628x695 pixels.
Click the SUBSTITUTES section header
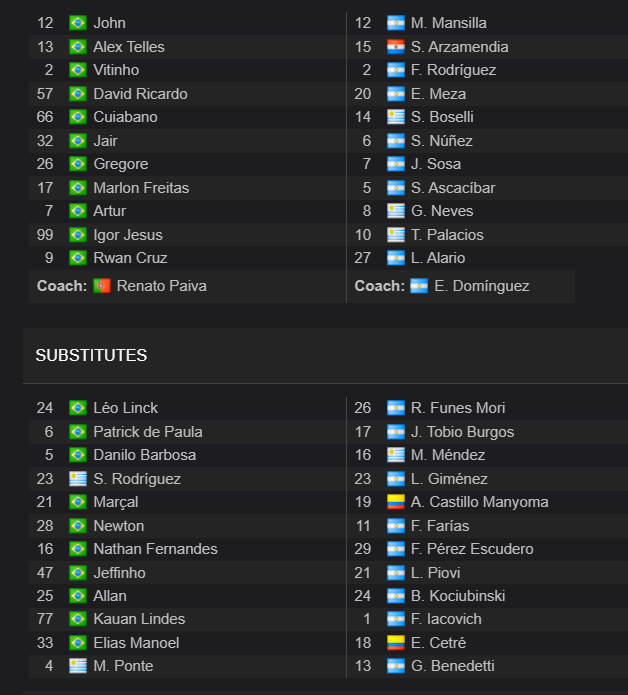pos(91,355)
